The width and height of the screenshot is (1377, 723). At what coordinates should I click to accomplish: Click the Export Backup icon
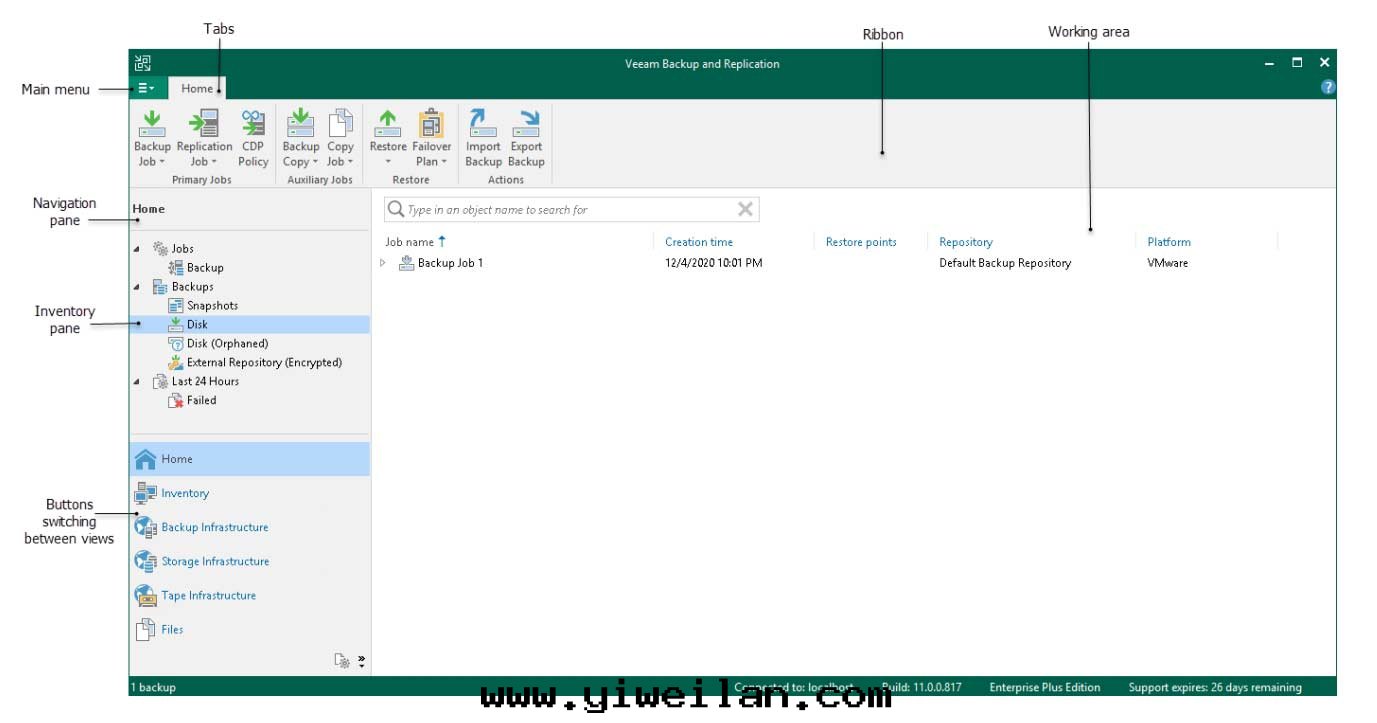526,124
